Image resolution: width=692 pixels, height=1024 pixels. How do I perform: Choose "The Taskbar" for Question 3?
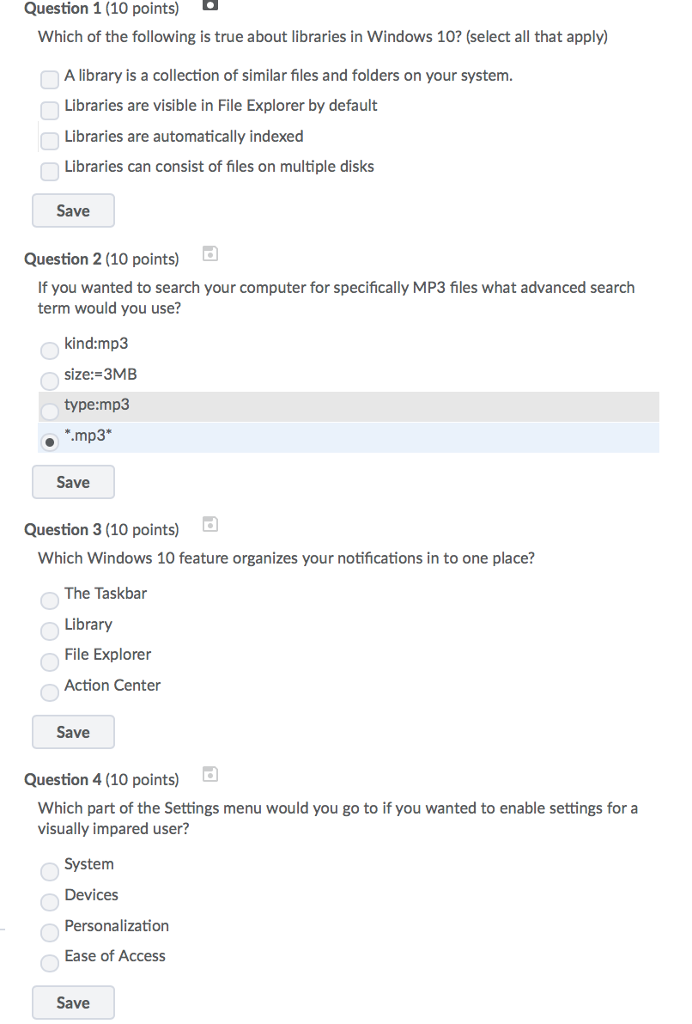(49, 600)
